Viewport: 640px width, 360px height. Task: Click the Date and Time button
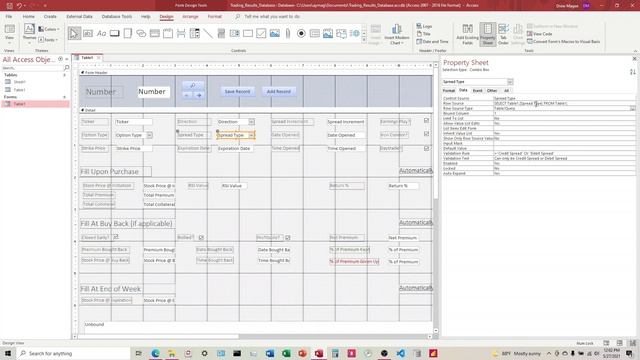(432, 42)
